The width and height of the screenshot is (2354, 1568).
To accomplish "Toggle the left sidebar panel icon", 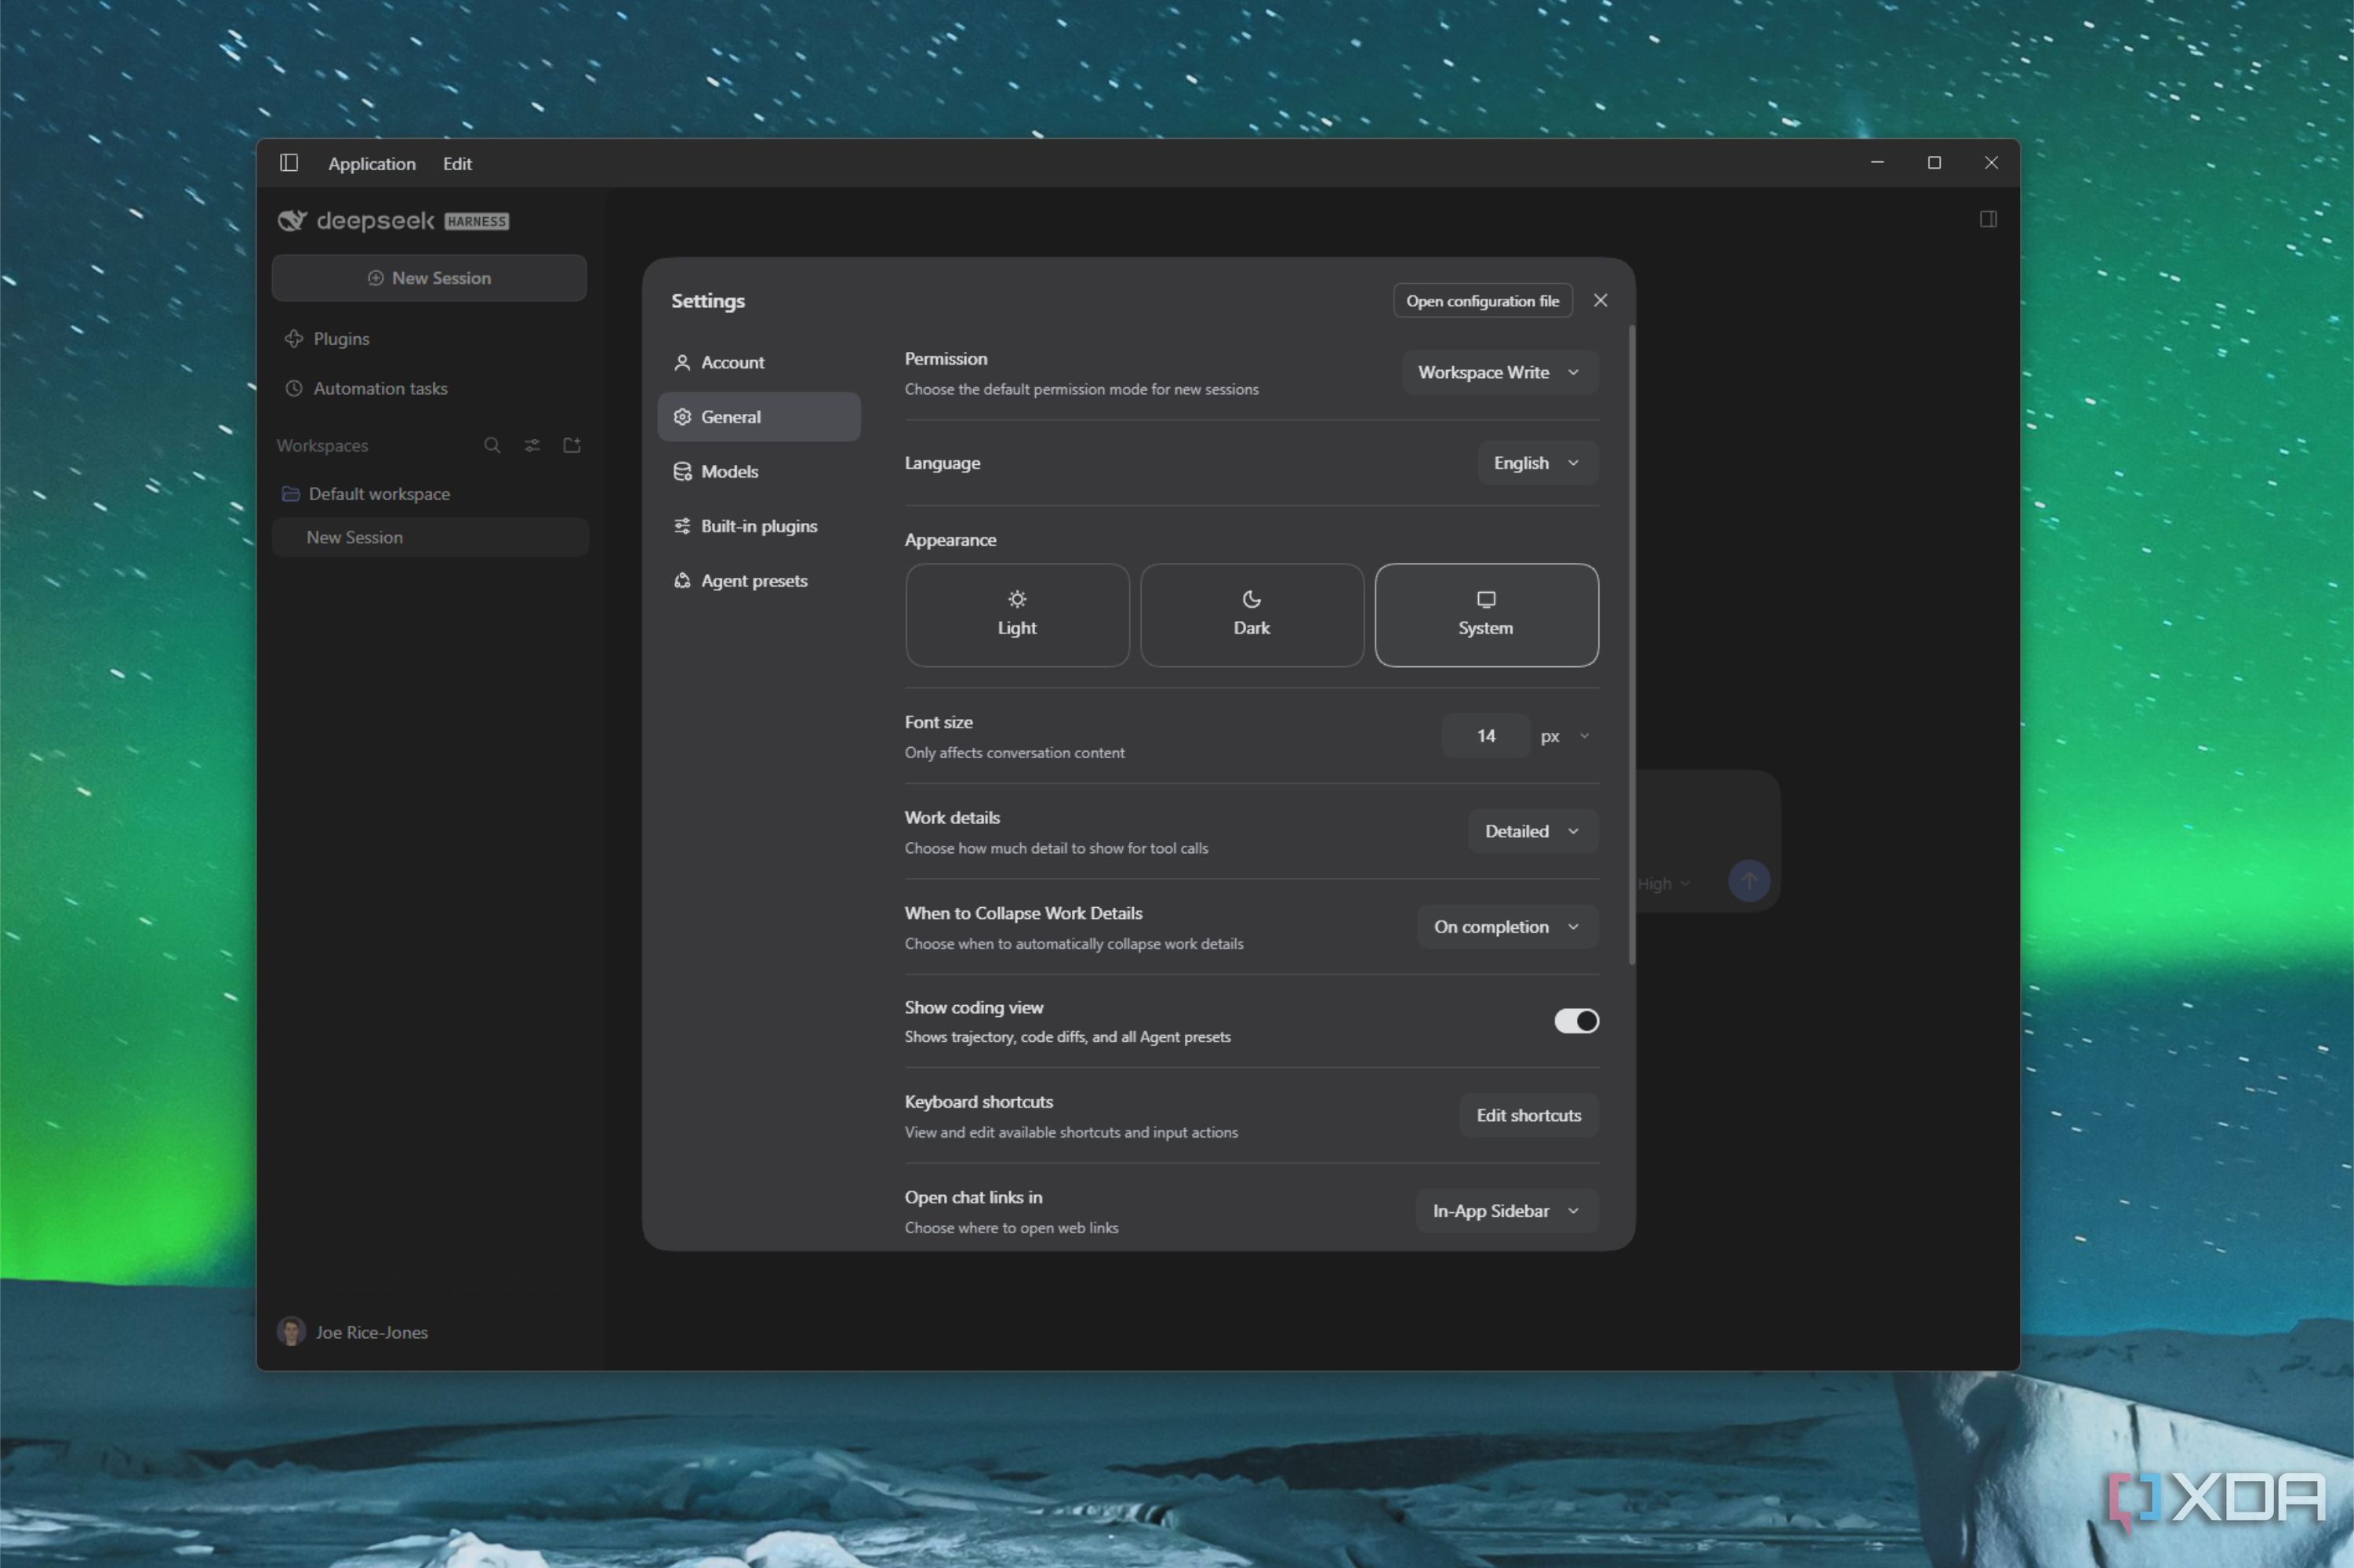I will pyautogui.click(x=289, y=163).
